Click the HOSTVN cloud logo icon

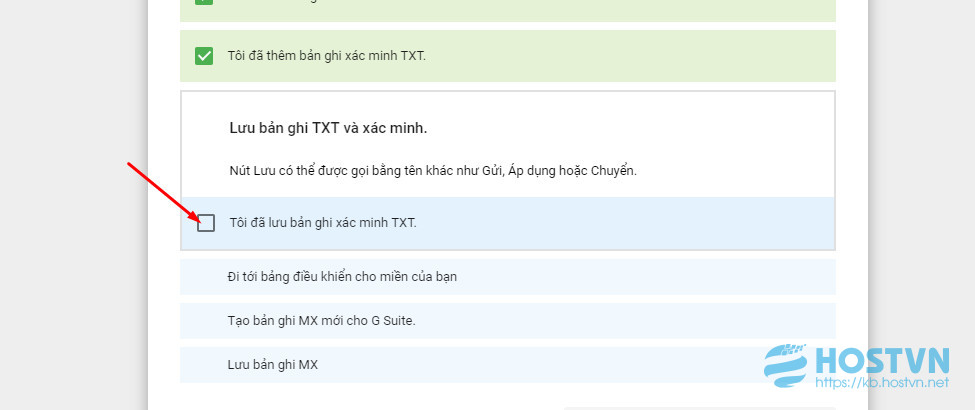coord(786,367)
